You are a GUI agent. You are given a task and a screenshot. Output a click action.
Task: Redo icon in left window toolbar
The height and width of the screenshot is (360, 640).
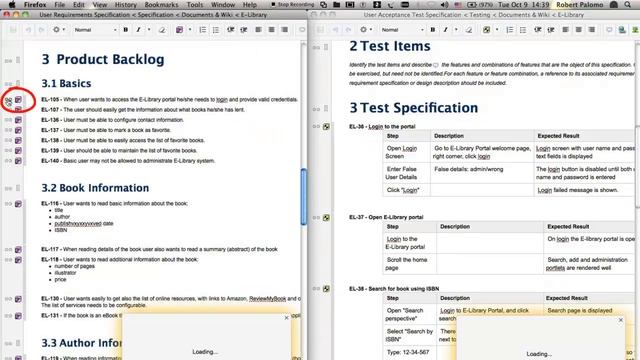(41, 30)
